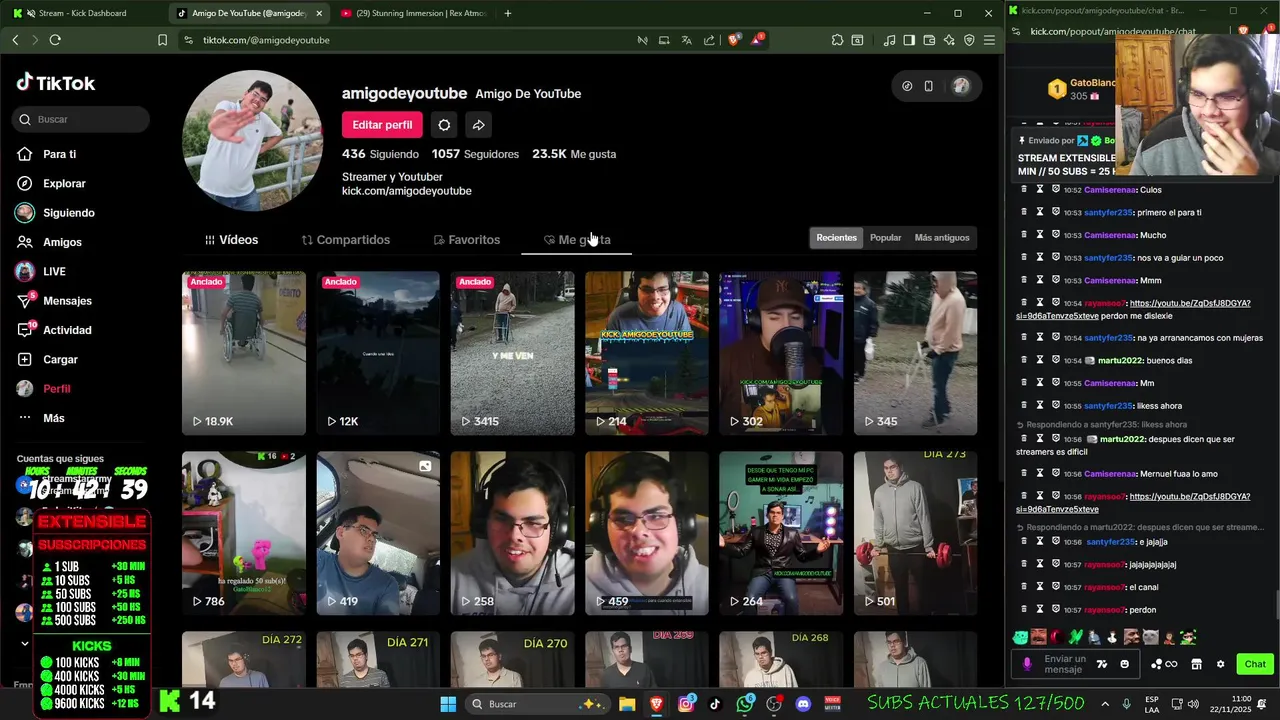Select Popular sort option
Screen dimensions: 1280x720
click(x=885, y=238)
